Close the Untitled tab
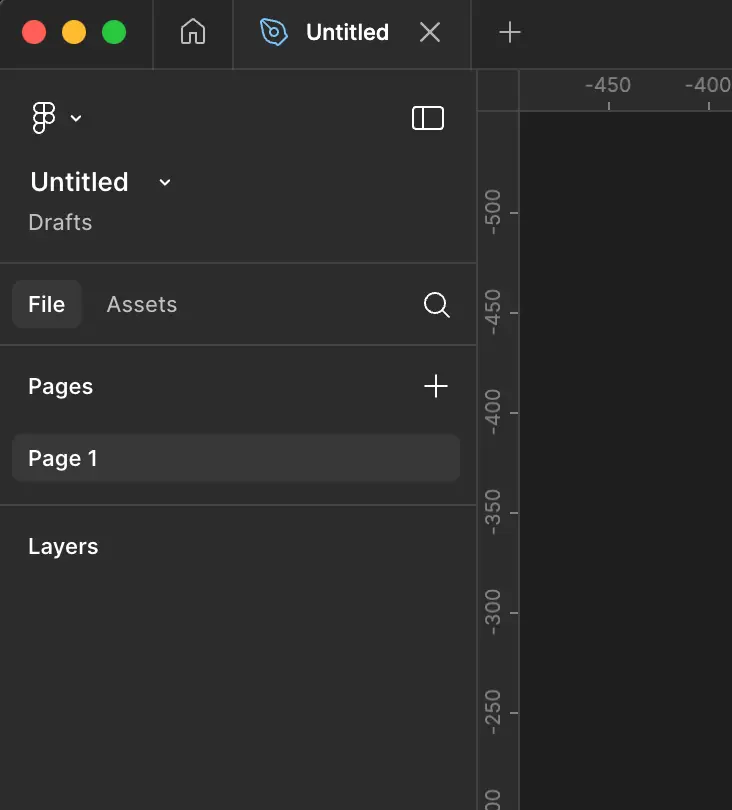The height and width of the screenshot is (810, 732). 430,33
